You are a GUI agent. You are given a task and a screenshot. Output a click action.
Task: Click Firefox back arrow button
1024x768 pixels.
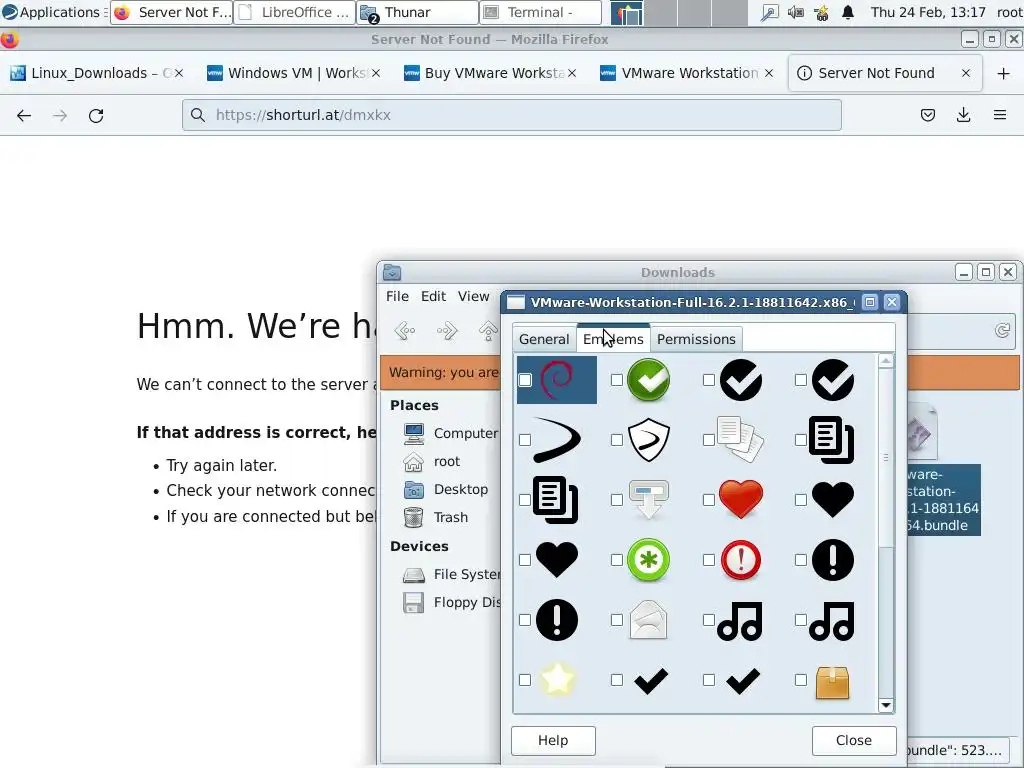click(24, 116)
